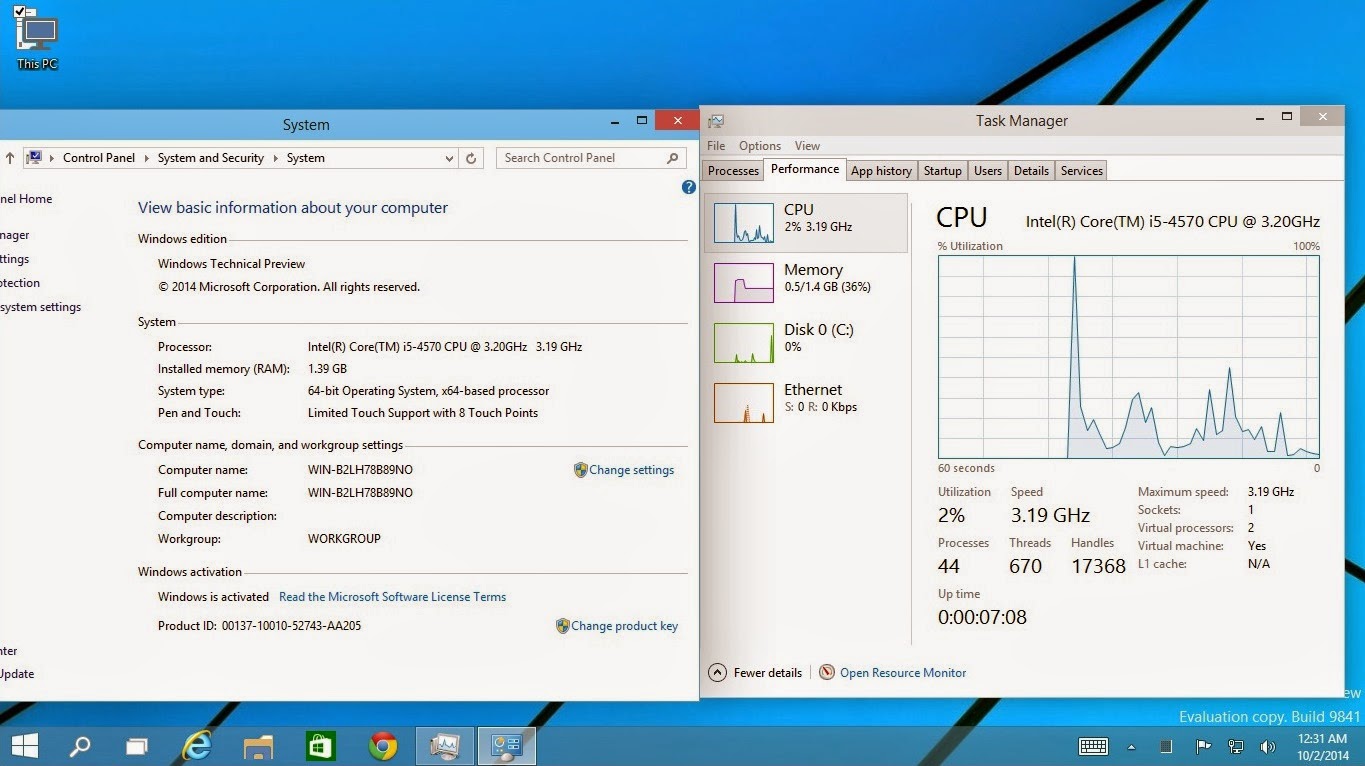Tick the checkbox on This PC icon

click(20, 12)
